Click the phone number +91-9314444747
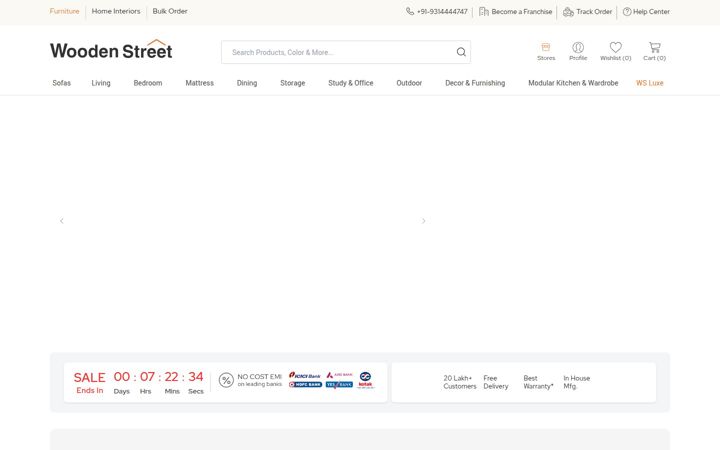This screenshot has height=450, width=720. [x=437, y=11]
